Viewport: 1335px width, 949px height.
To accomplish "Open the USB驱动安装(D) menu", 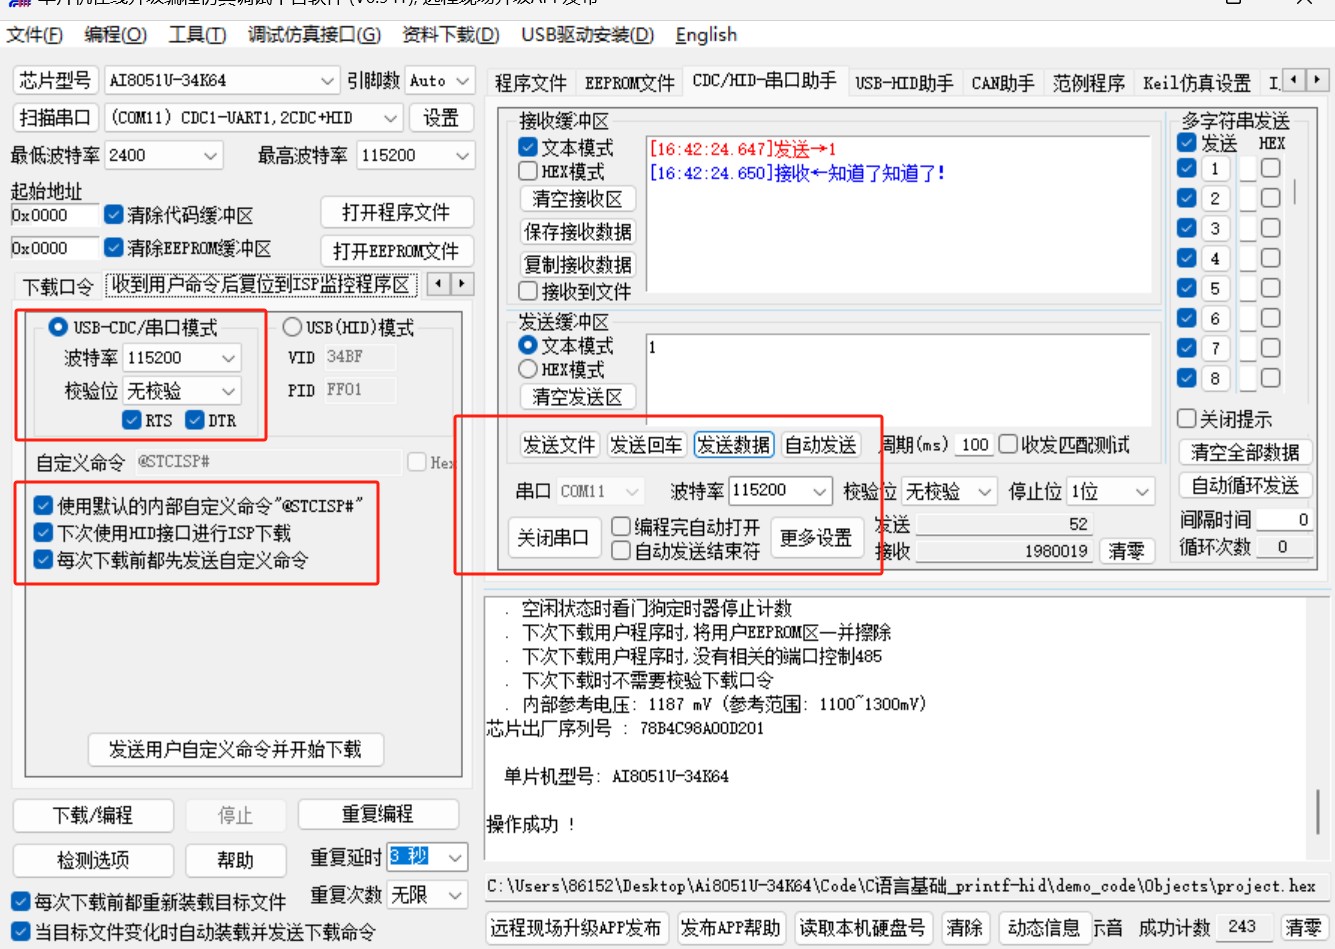I will click(587, 35).
